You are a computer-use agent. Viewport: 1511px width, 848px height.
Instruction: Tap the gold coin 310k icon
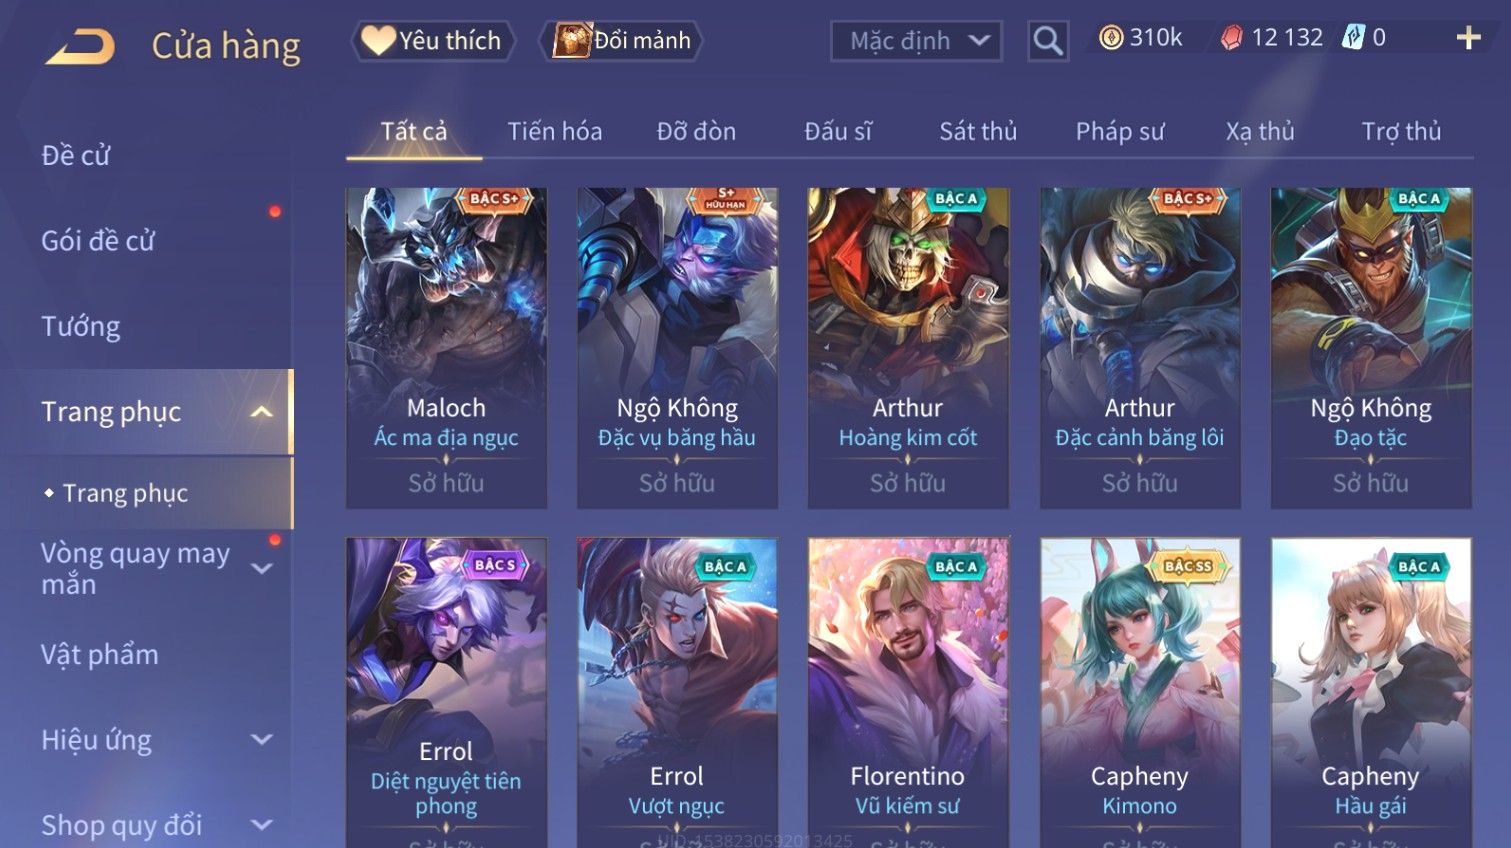pyautogui.click(x=1110, y=38)
